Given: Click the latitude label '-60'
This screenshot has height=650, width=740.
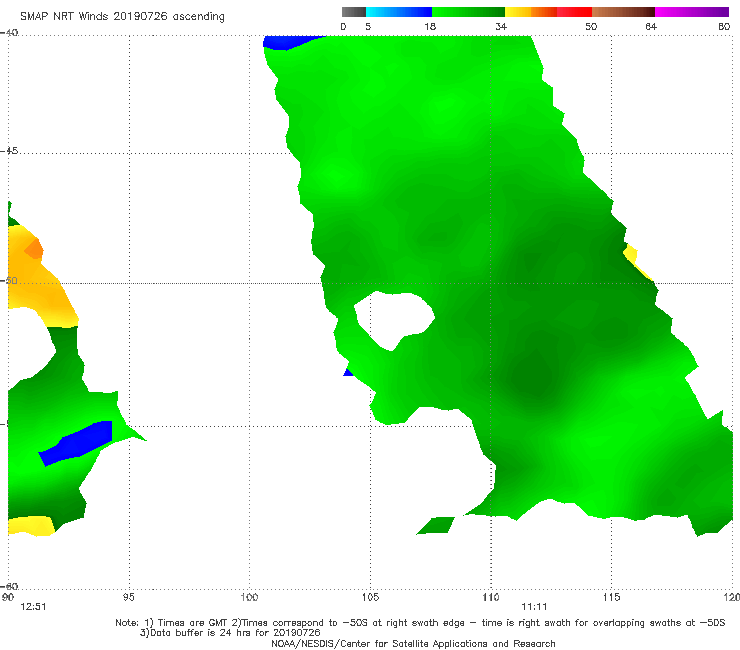Looking at the screenshot, I should (9, 586).
